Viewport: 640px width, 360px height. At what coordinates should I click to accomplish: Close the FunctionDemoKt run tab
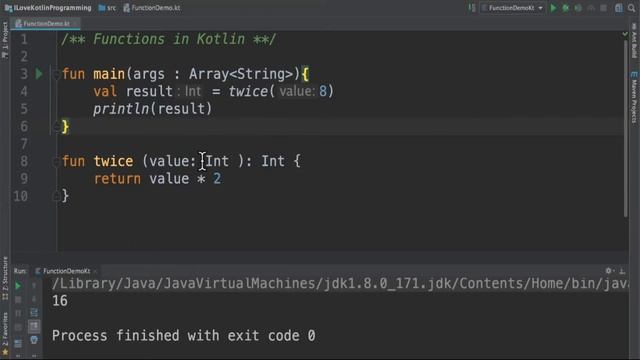pos(96,271)
